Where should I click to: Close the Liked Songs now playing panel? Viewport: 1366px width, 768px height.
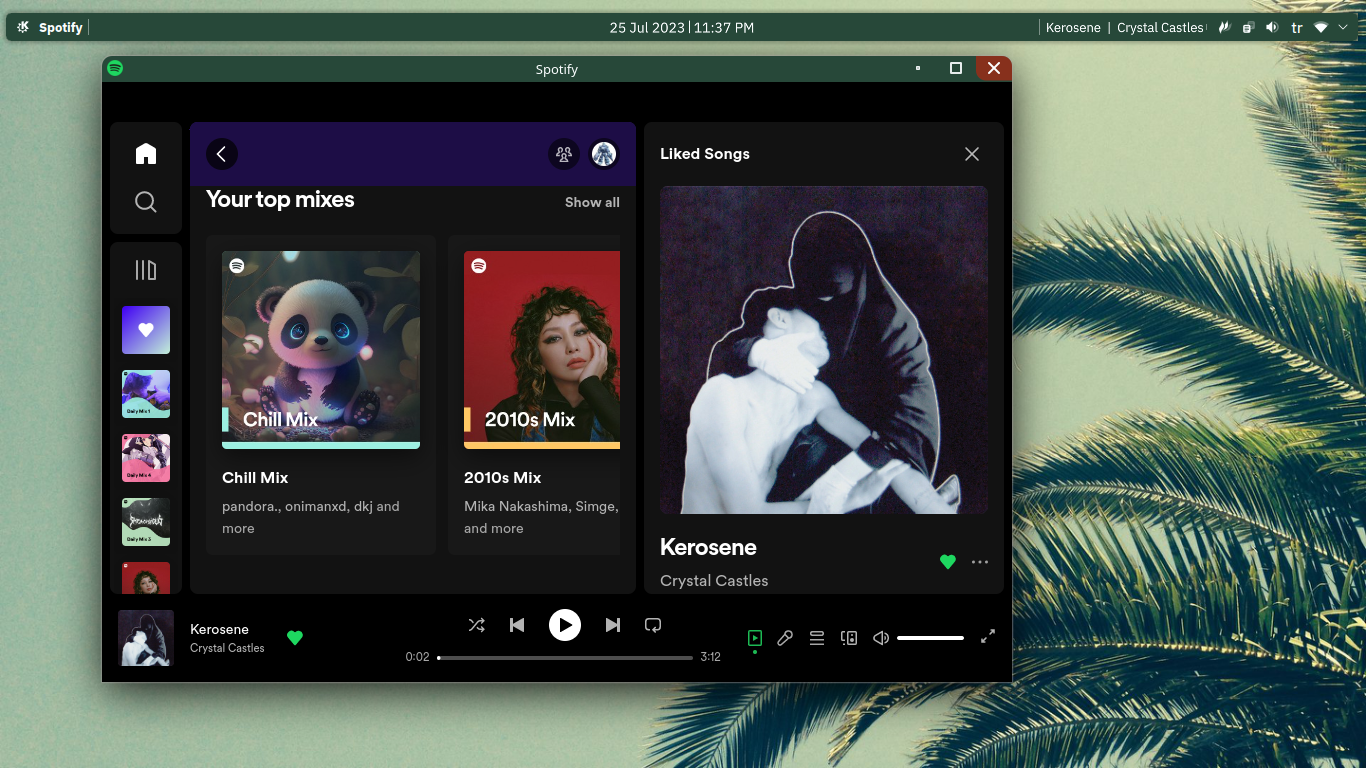(x=972, y=154)
